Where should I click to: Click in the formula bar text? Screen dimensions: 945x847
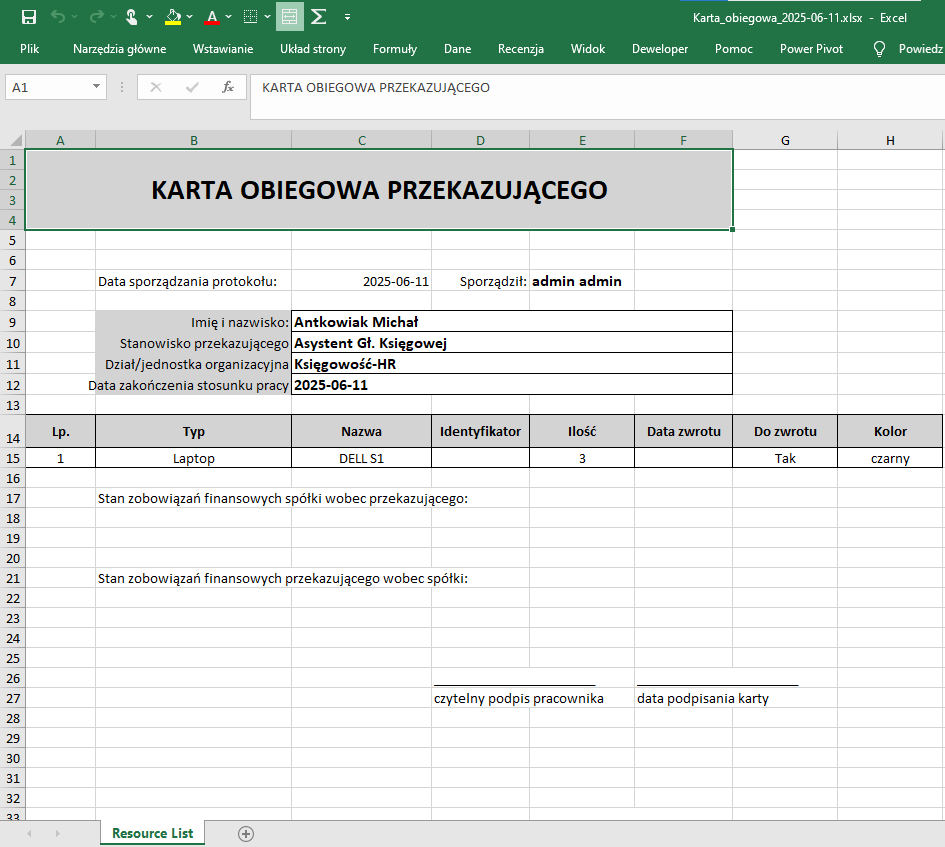[x=375, y=87]
